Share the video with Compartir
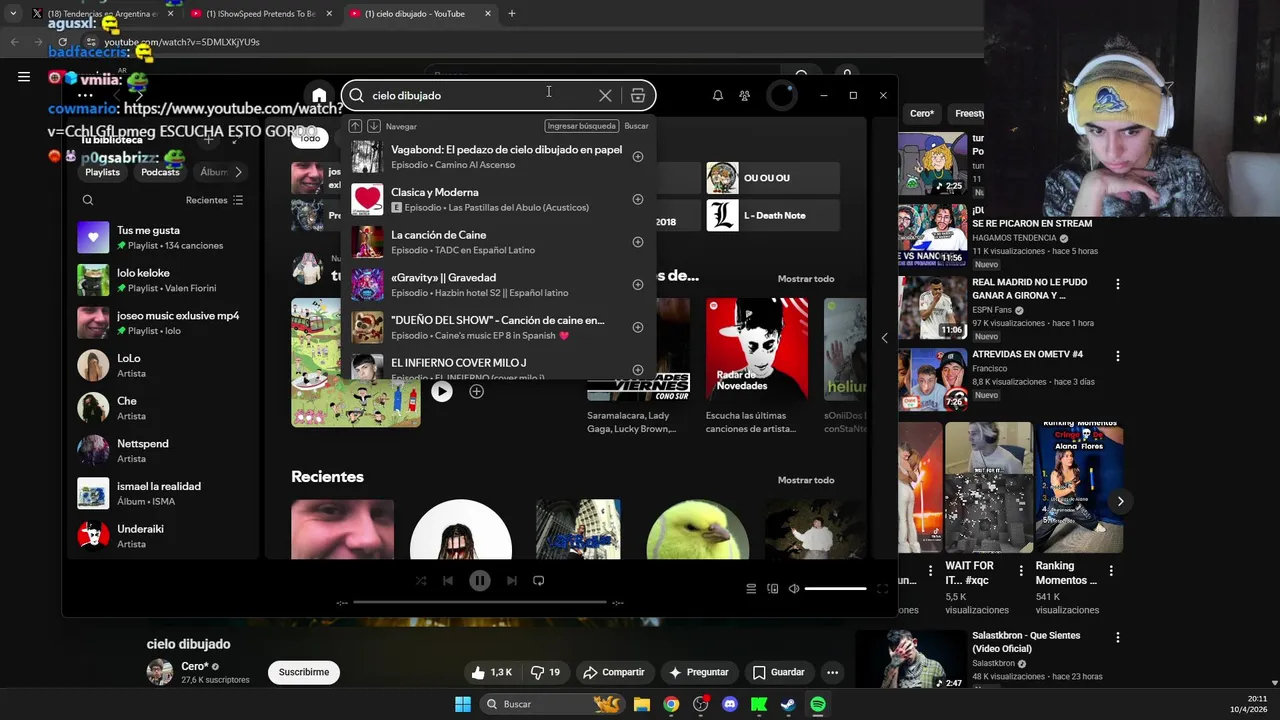This screenshot has height=720, width=1280. (614, 672)
